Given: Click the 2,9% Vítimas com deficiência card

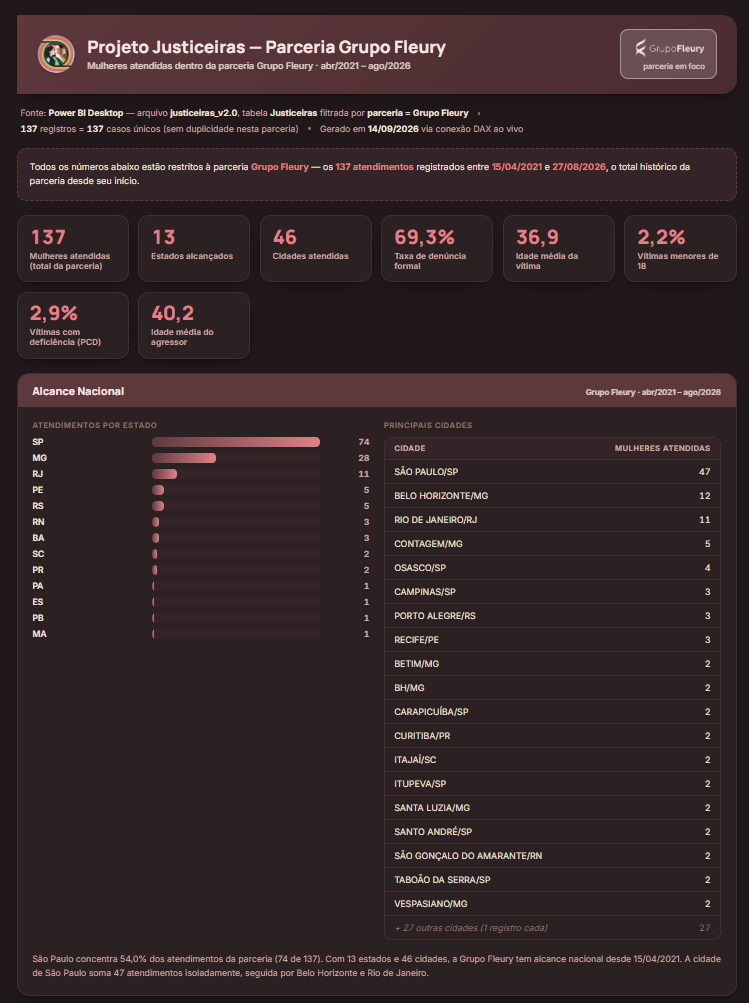Looking at the screenshot, I should [x=73, y=325].
